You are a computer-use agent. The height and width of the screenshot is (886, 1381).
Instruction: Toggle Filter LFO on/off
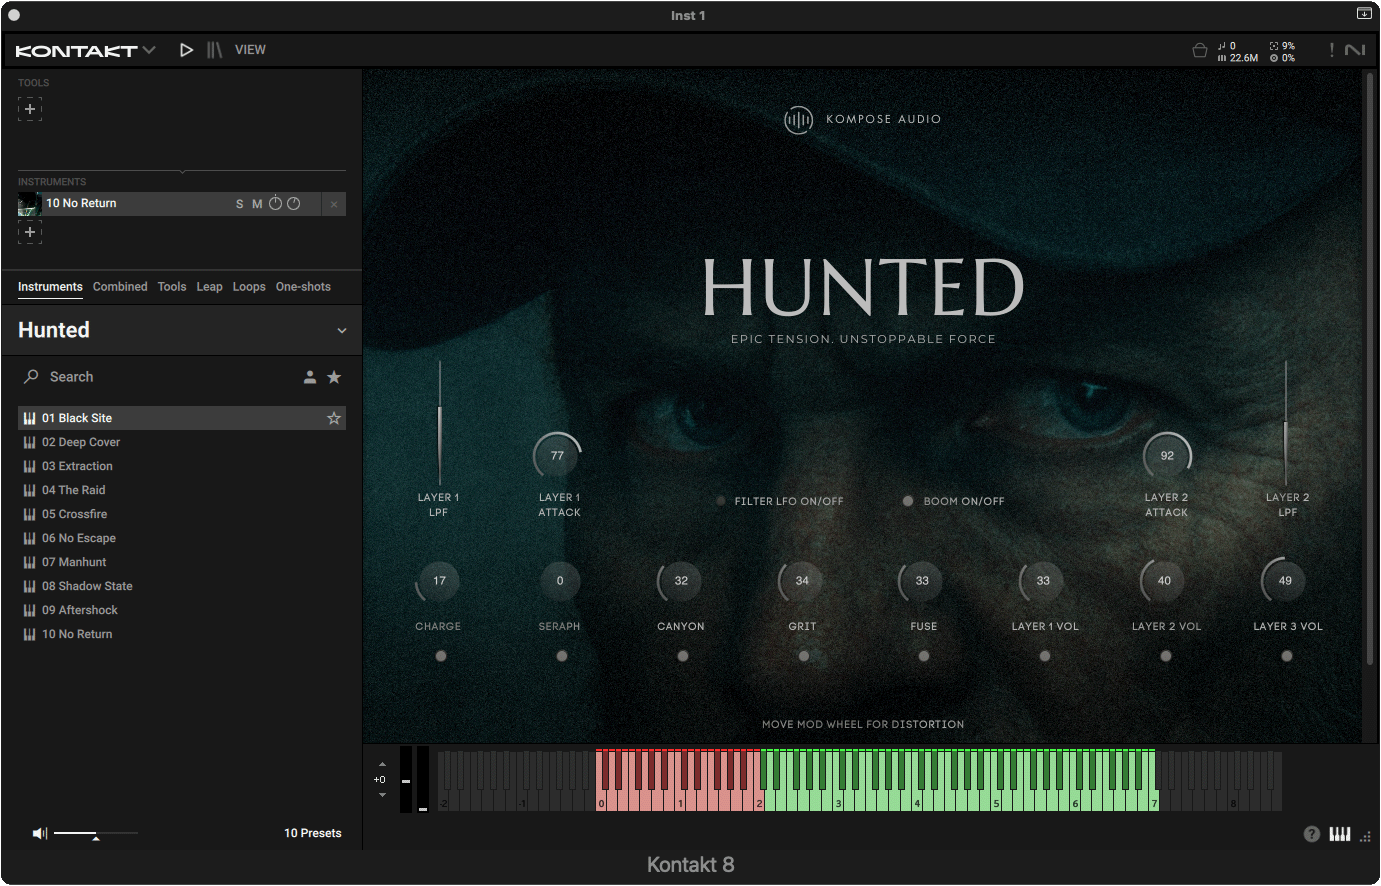(721, 501)
